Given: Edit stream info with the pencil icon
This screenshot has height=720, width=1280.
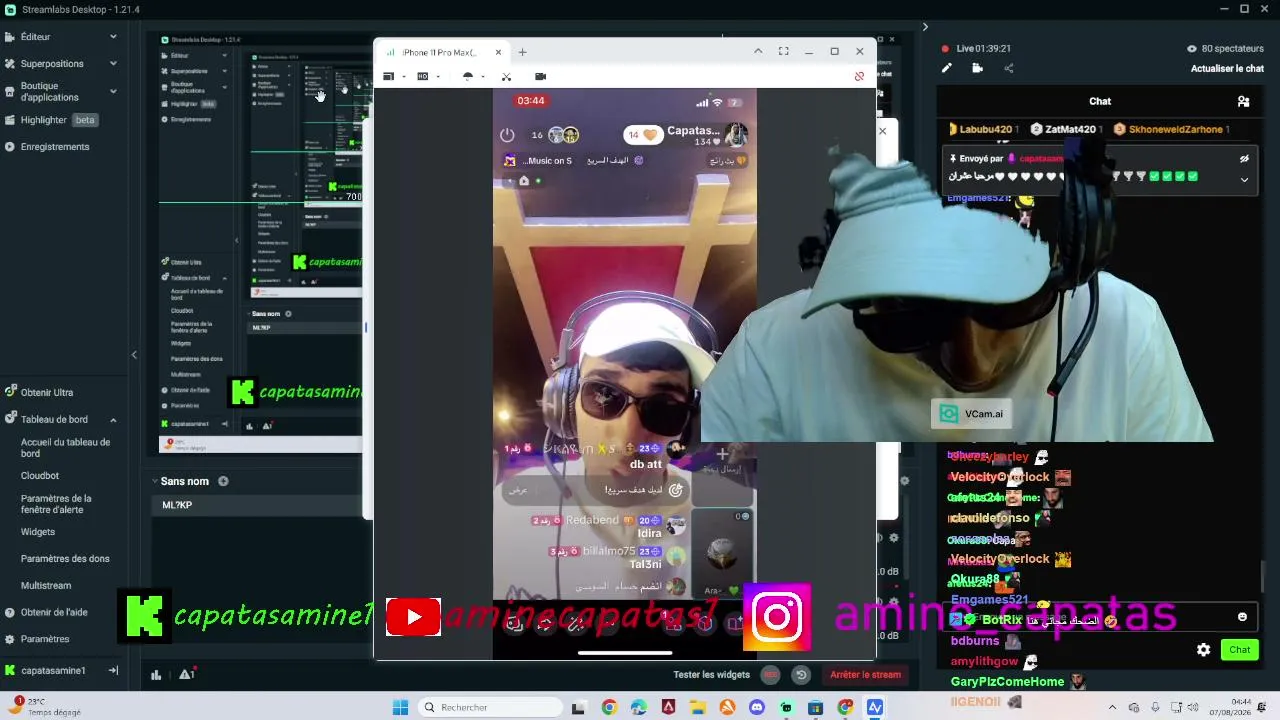Looking at the screenshot, I should click(947, 68).
